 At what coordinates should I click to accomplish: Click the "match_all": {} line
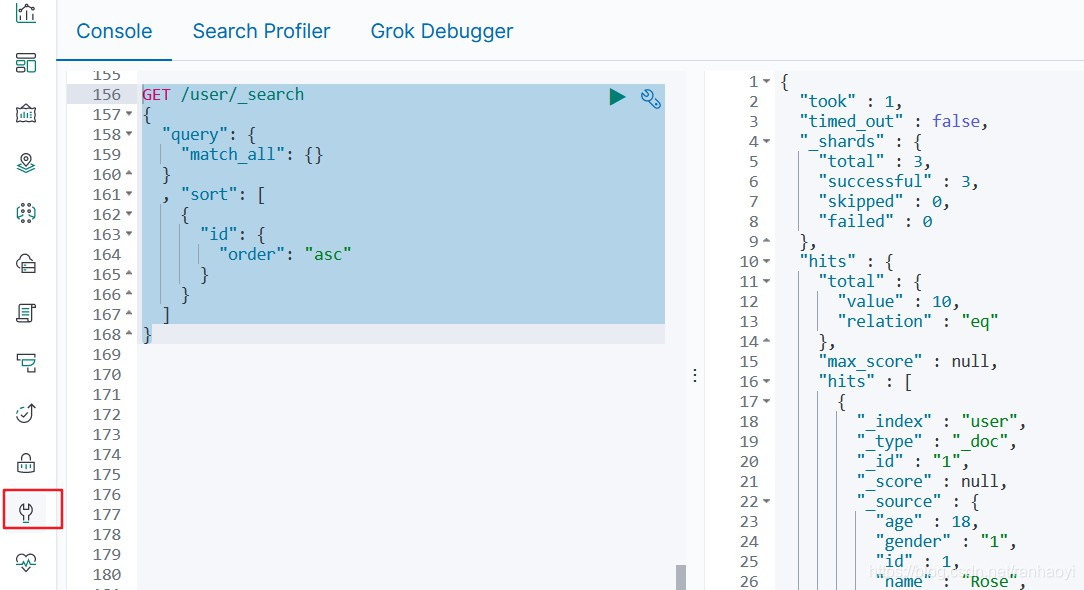[252, 154]
